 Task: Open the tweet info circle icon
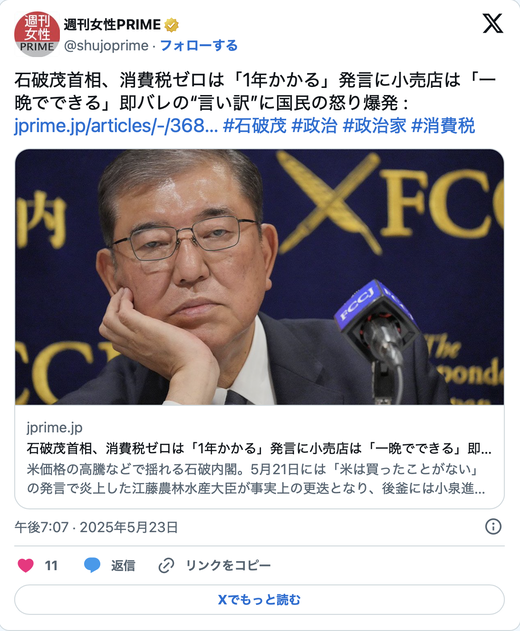tap(493, 526)
